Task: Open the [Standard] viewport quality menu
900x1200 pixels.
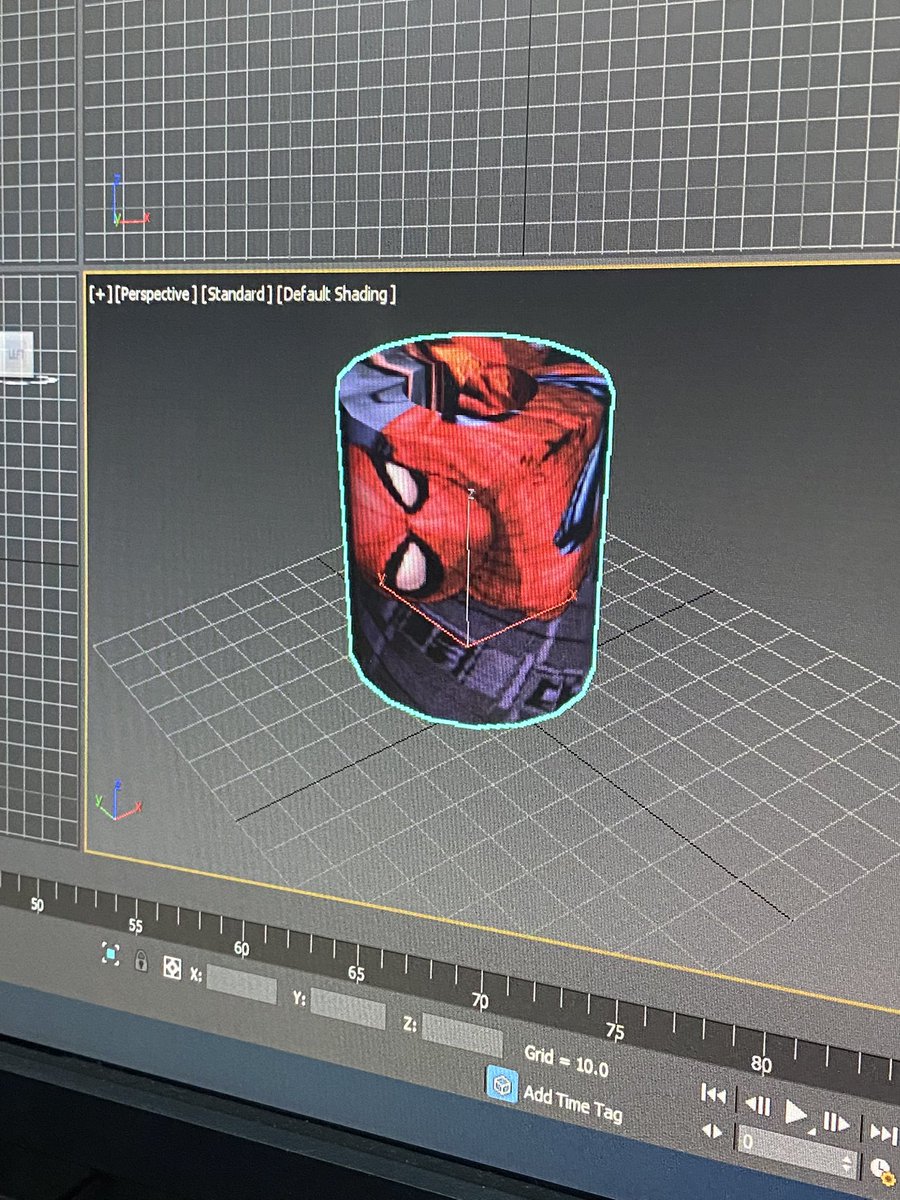Action: tap(236, 294)
